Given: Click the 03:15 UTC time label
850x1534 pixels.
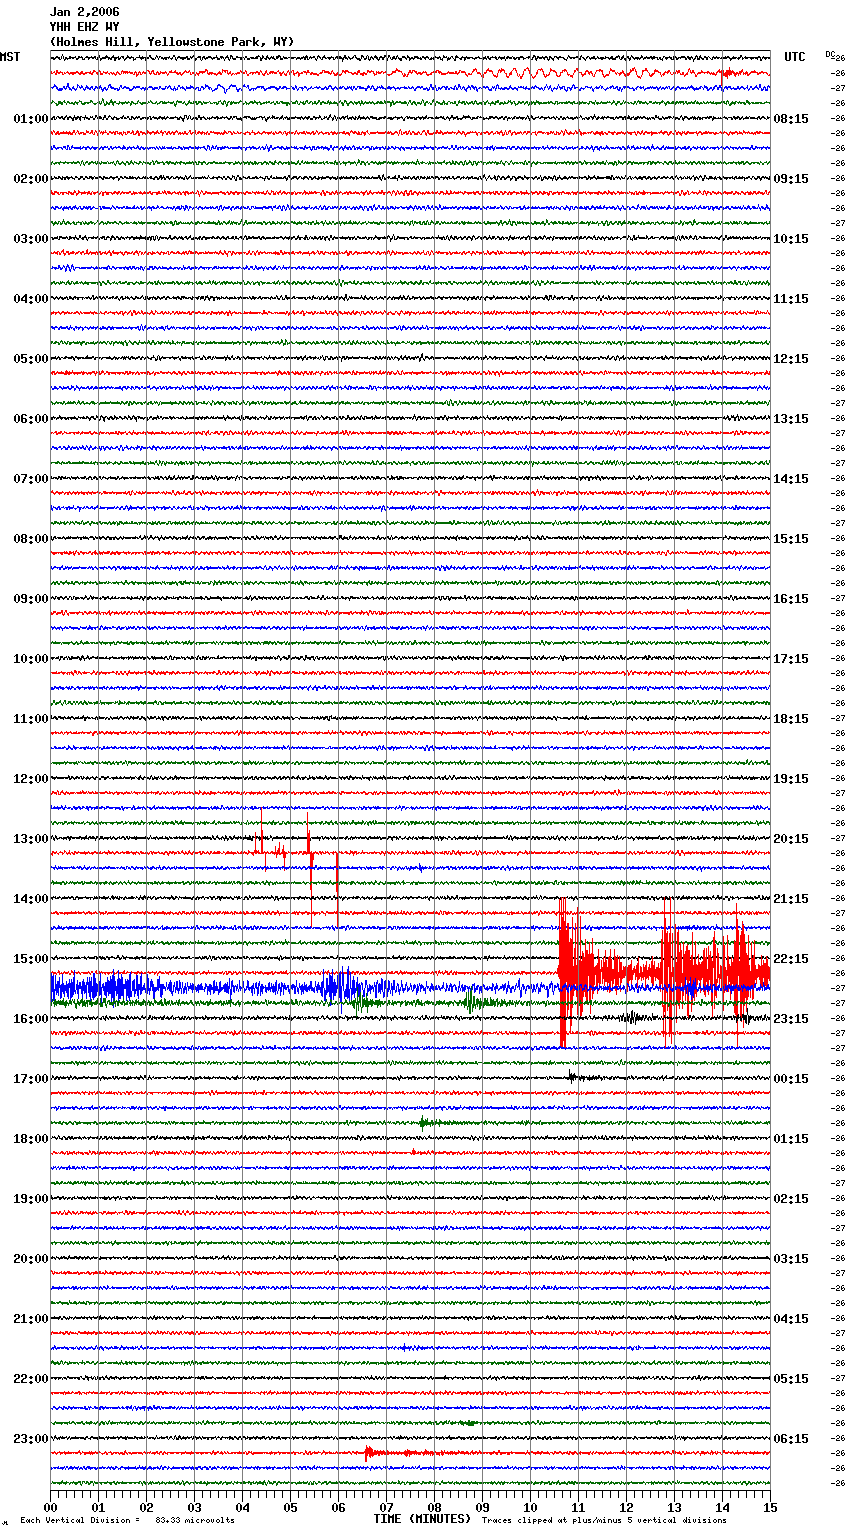Looking at the screenshot, I should click(x=791, y=1259).
